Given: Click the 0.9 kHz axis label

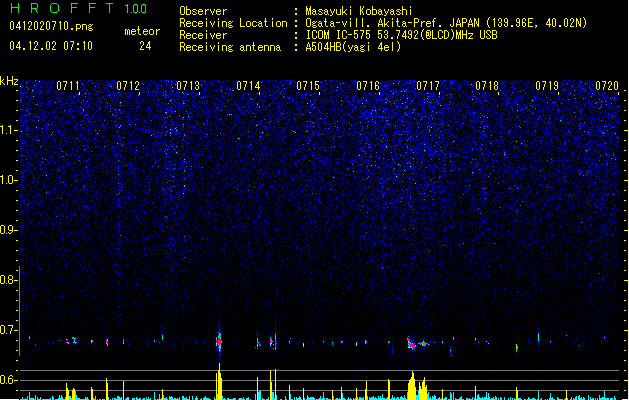Looking at the screenshot, I should [x=9, y=230].
